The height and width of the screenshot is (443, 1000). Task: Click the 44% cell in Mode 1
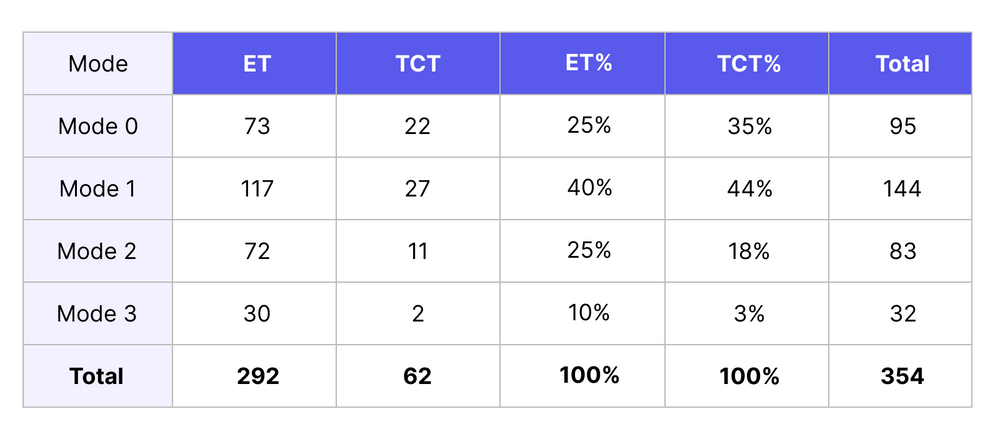click(x=749, y=189)
